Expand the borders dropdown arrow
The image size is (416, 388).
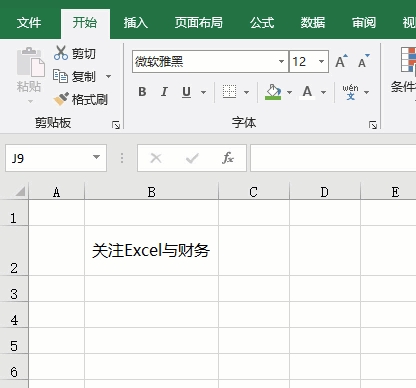246,92
